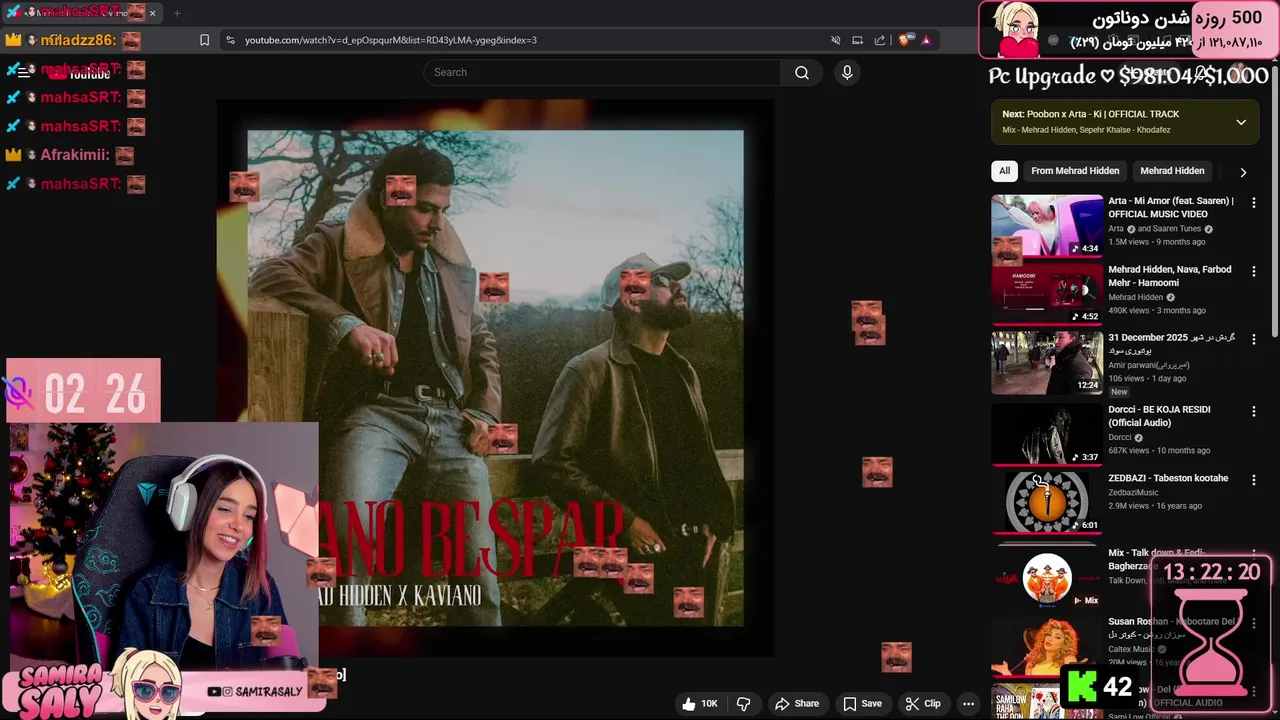The width and height of the screenshot is (1280, 720).
Task: Open options menu for 31 December 2025 video
Action: 1253,340
